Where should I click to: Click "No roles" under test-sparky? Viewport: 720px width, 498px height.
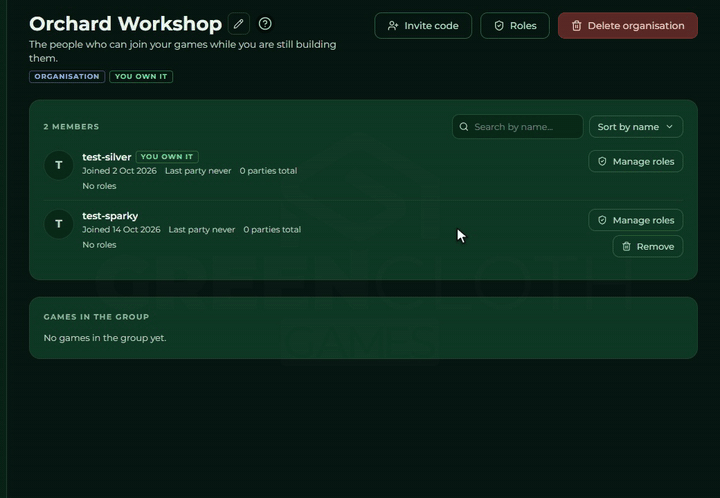coord(99,245)
